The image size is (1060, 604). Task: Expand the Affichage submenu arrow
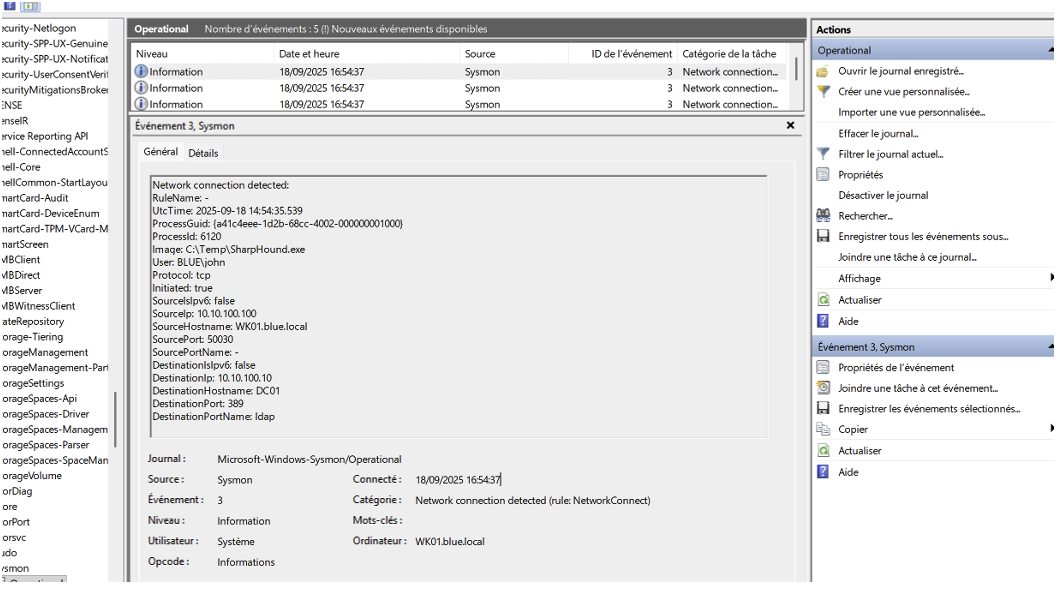[x=1052, y=278]
